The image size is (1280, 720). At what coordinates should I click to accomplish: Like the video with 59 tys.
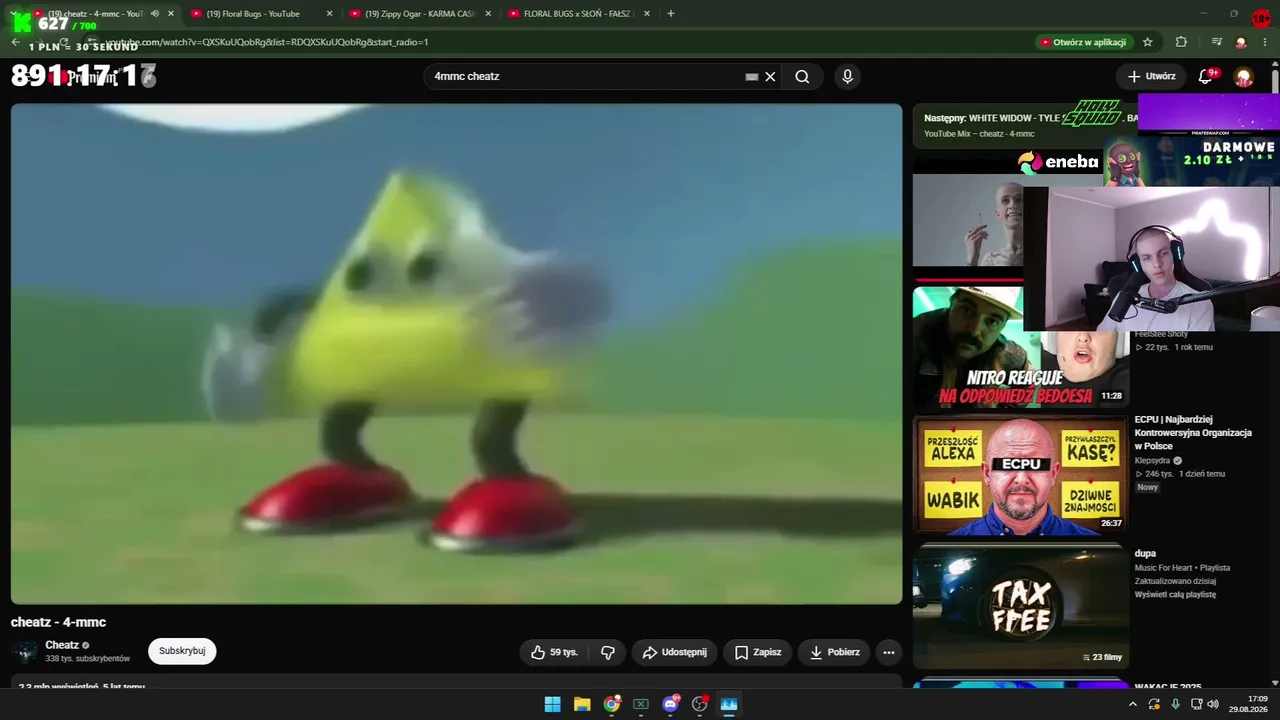[555, 652]
